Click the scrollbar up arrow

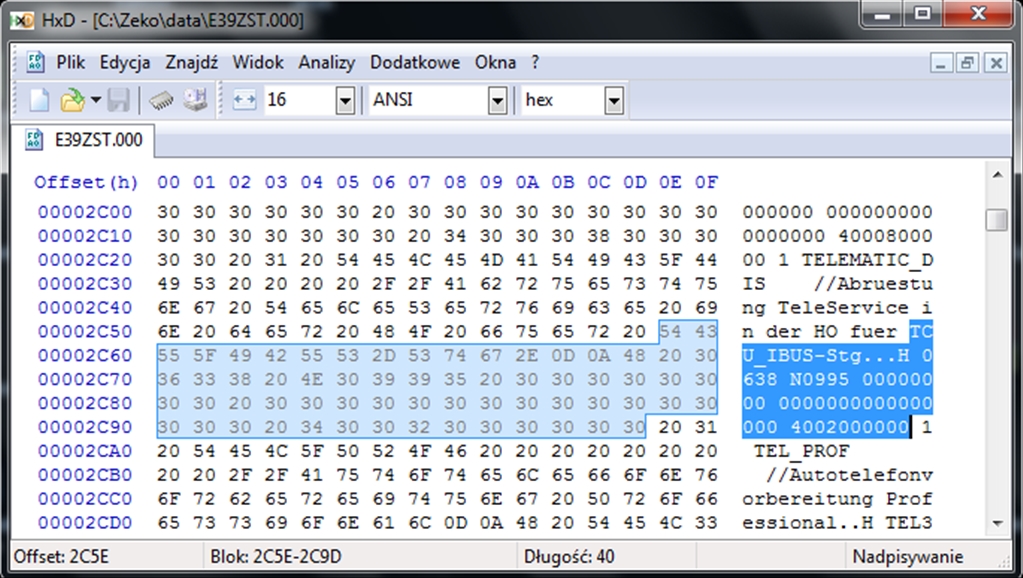click(x=997, y=175)
